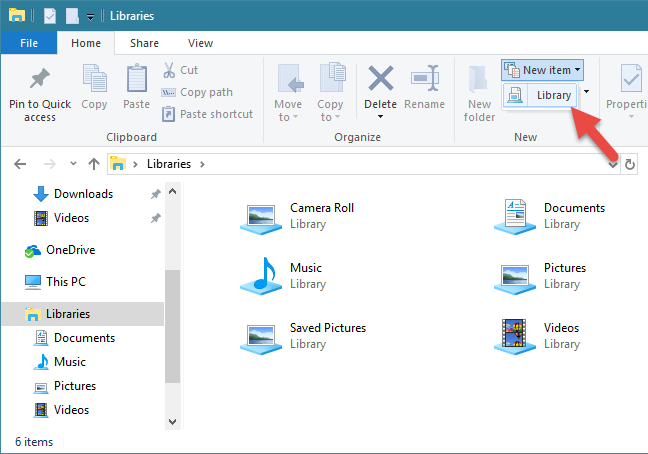The width and height of the screenshot is (648, 454).
Task: Select This PC in navigation pane
Action: tap(55, 282)
